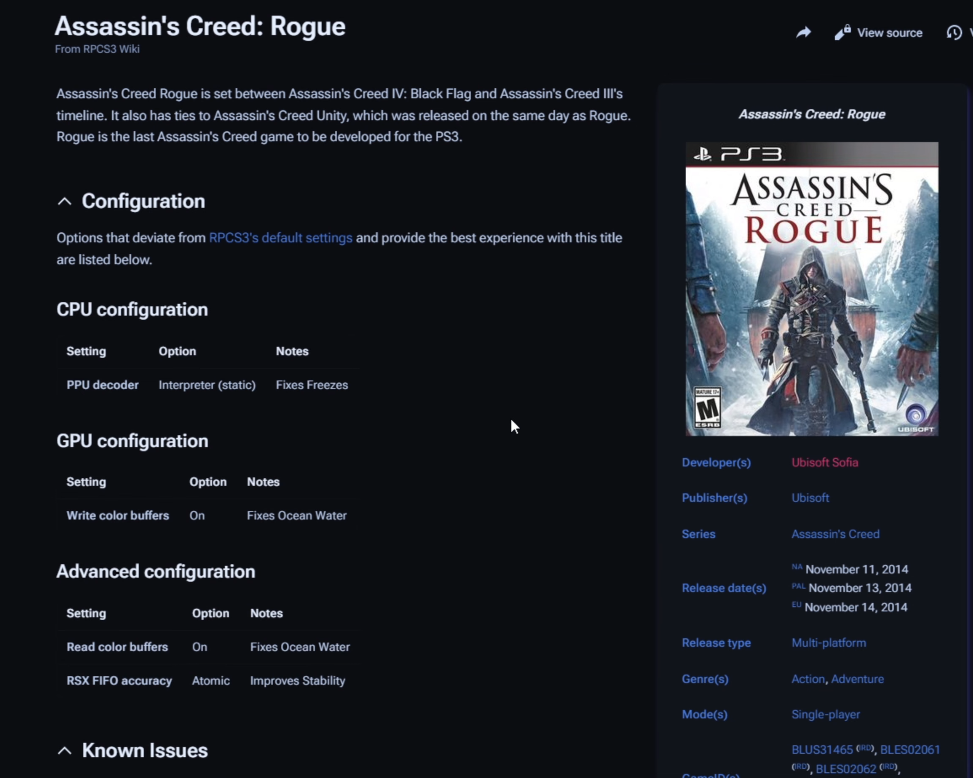Open the BLUS31465 game ID link

[x=822, y=749]
